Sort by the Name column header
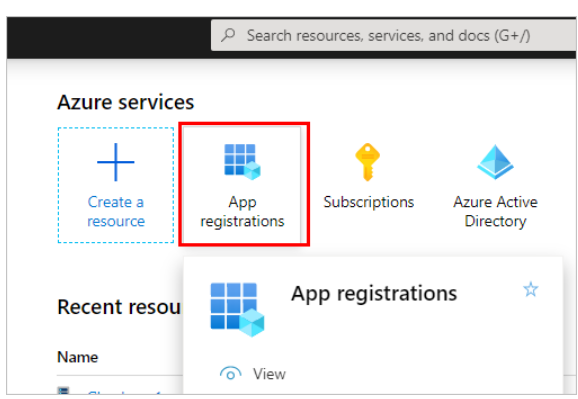 tap(78, 357)
